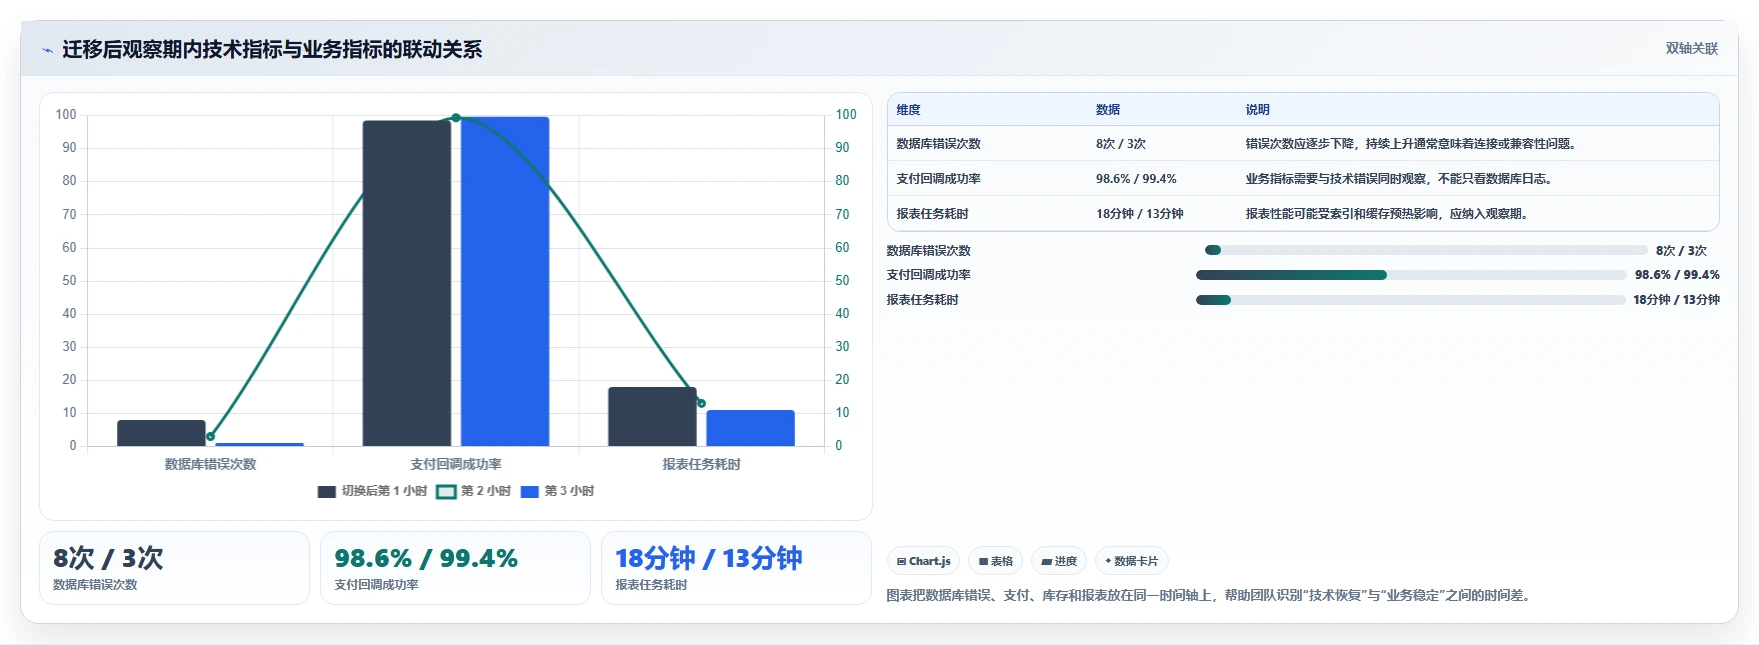Click the line point above 报表任务耗时
1759x645 pixels.
[x=701, y=403]
